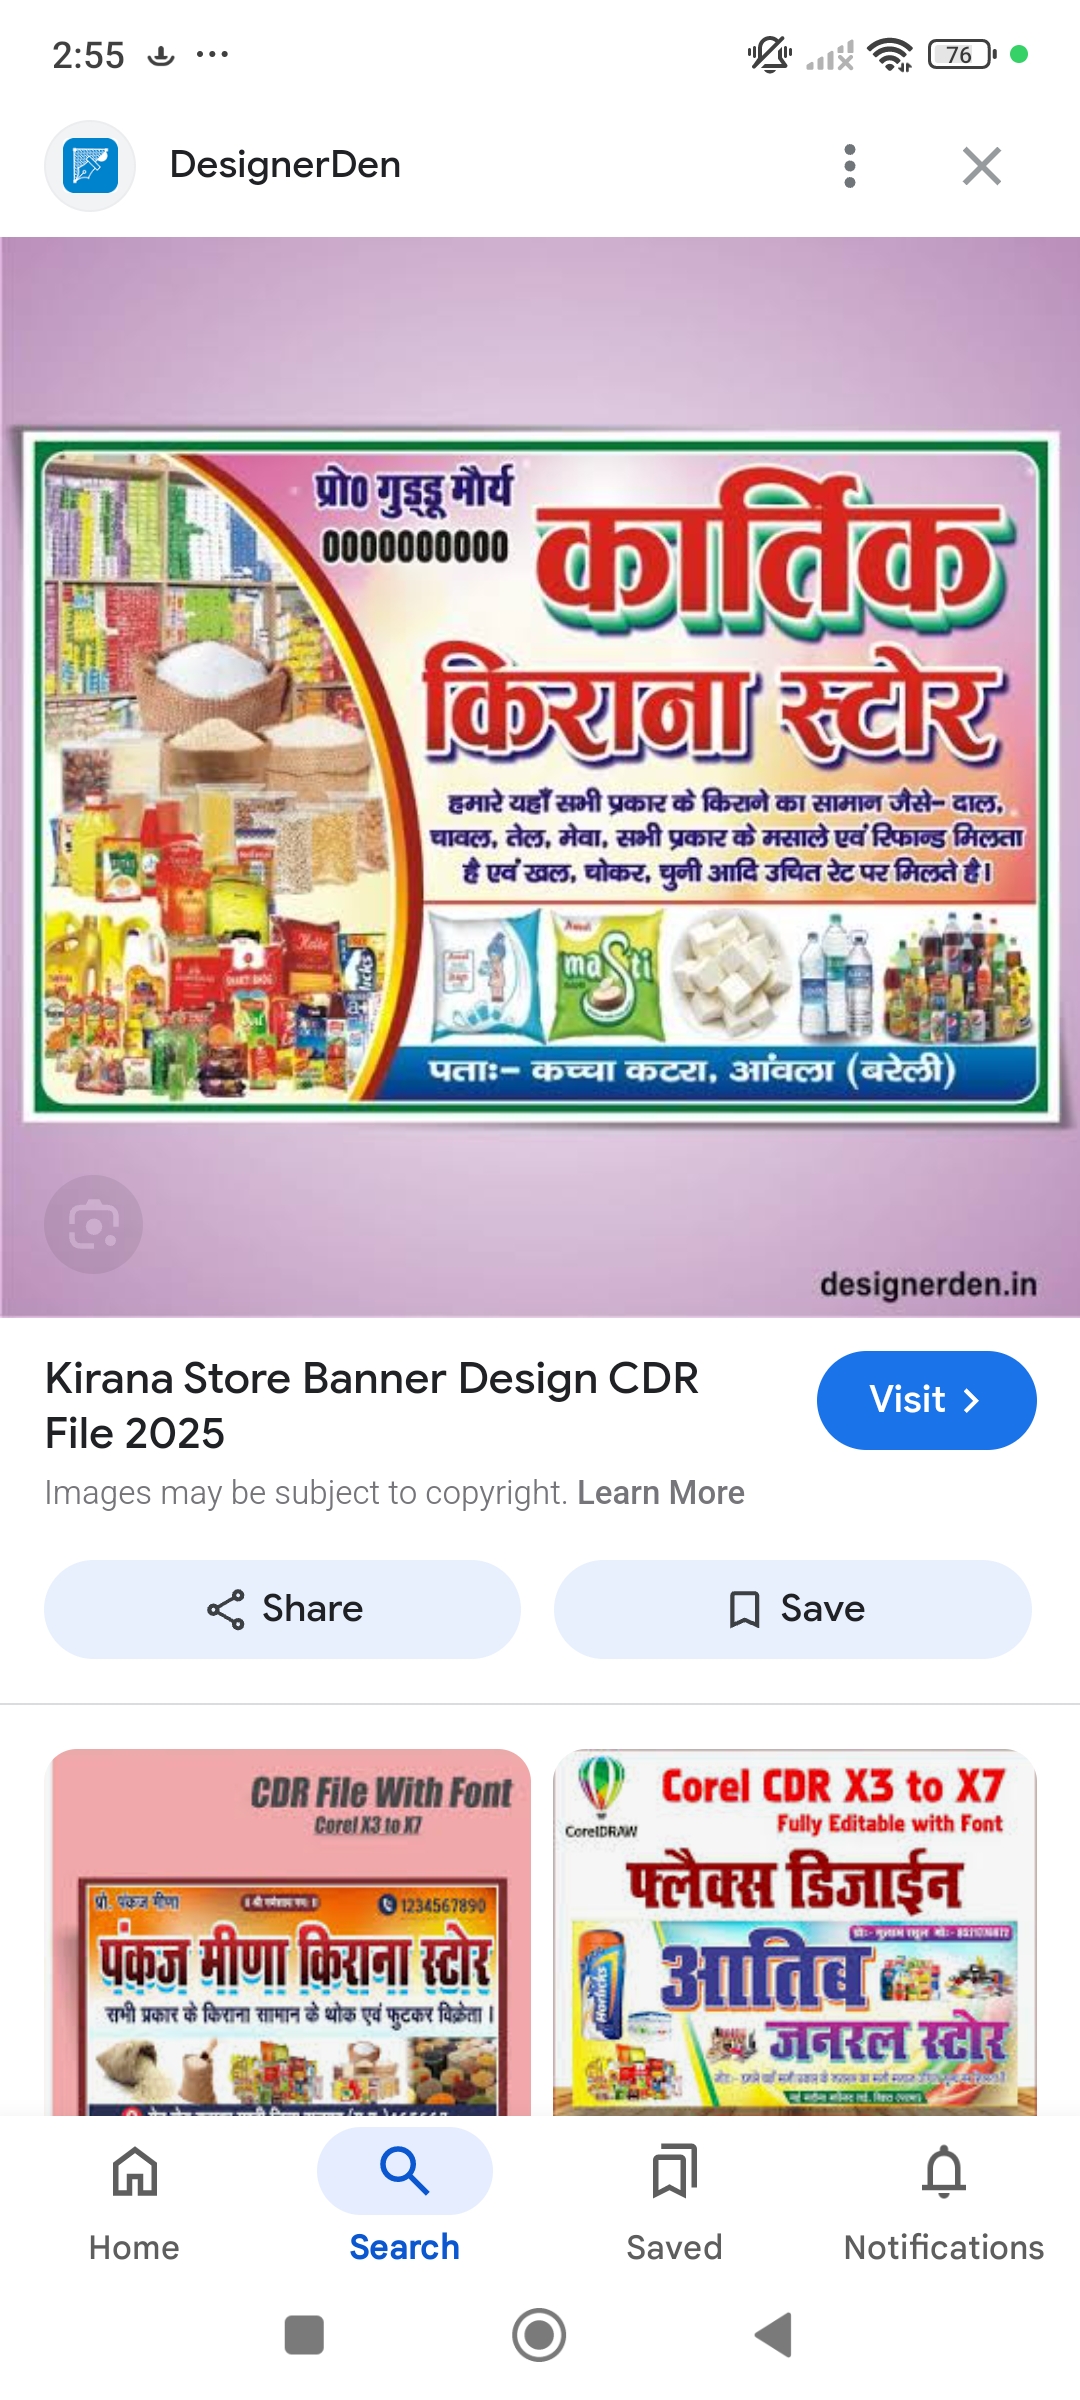Visit the DesignerDen webpage
The height and width of the screenshot is (2400, 1080).
pyautogui.click(x=926, y=1400)
